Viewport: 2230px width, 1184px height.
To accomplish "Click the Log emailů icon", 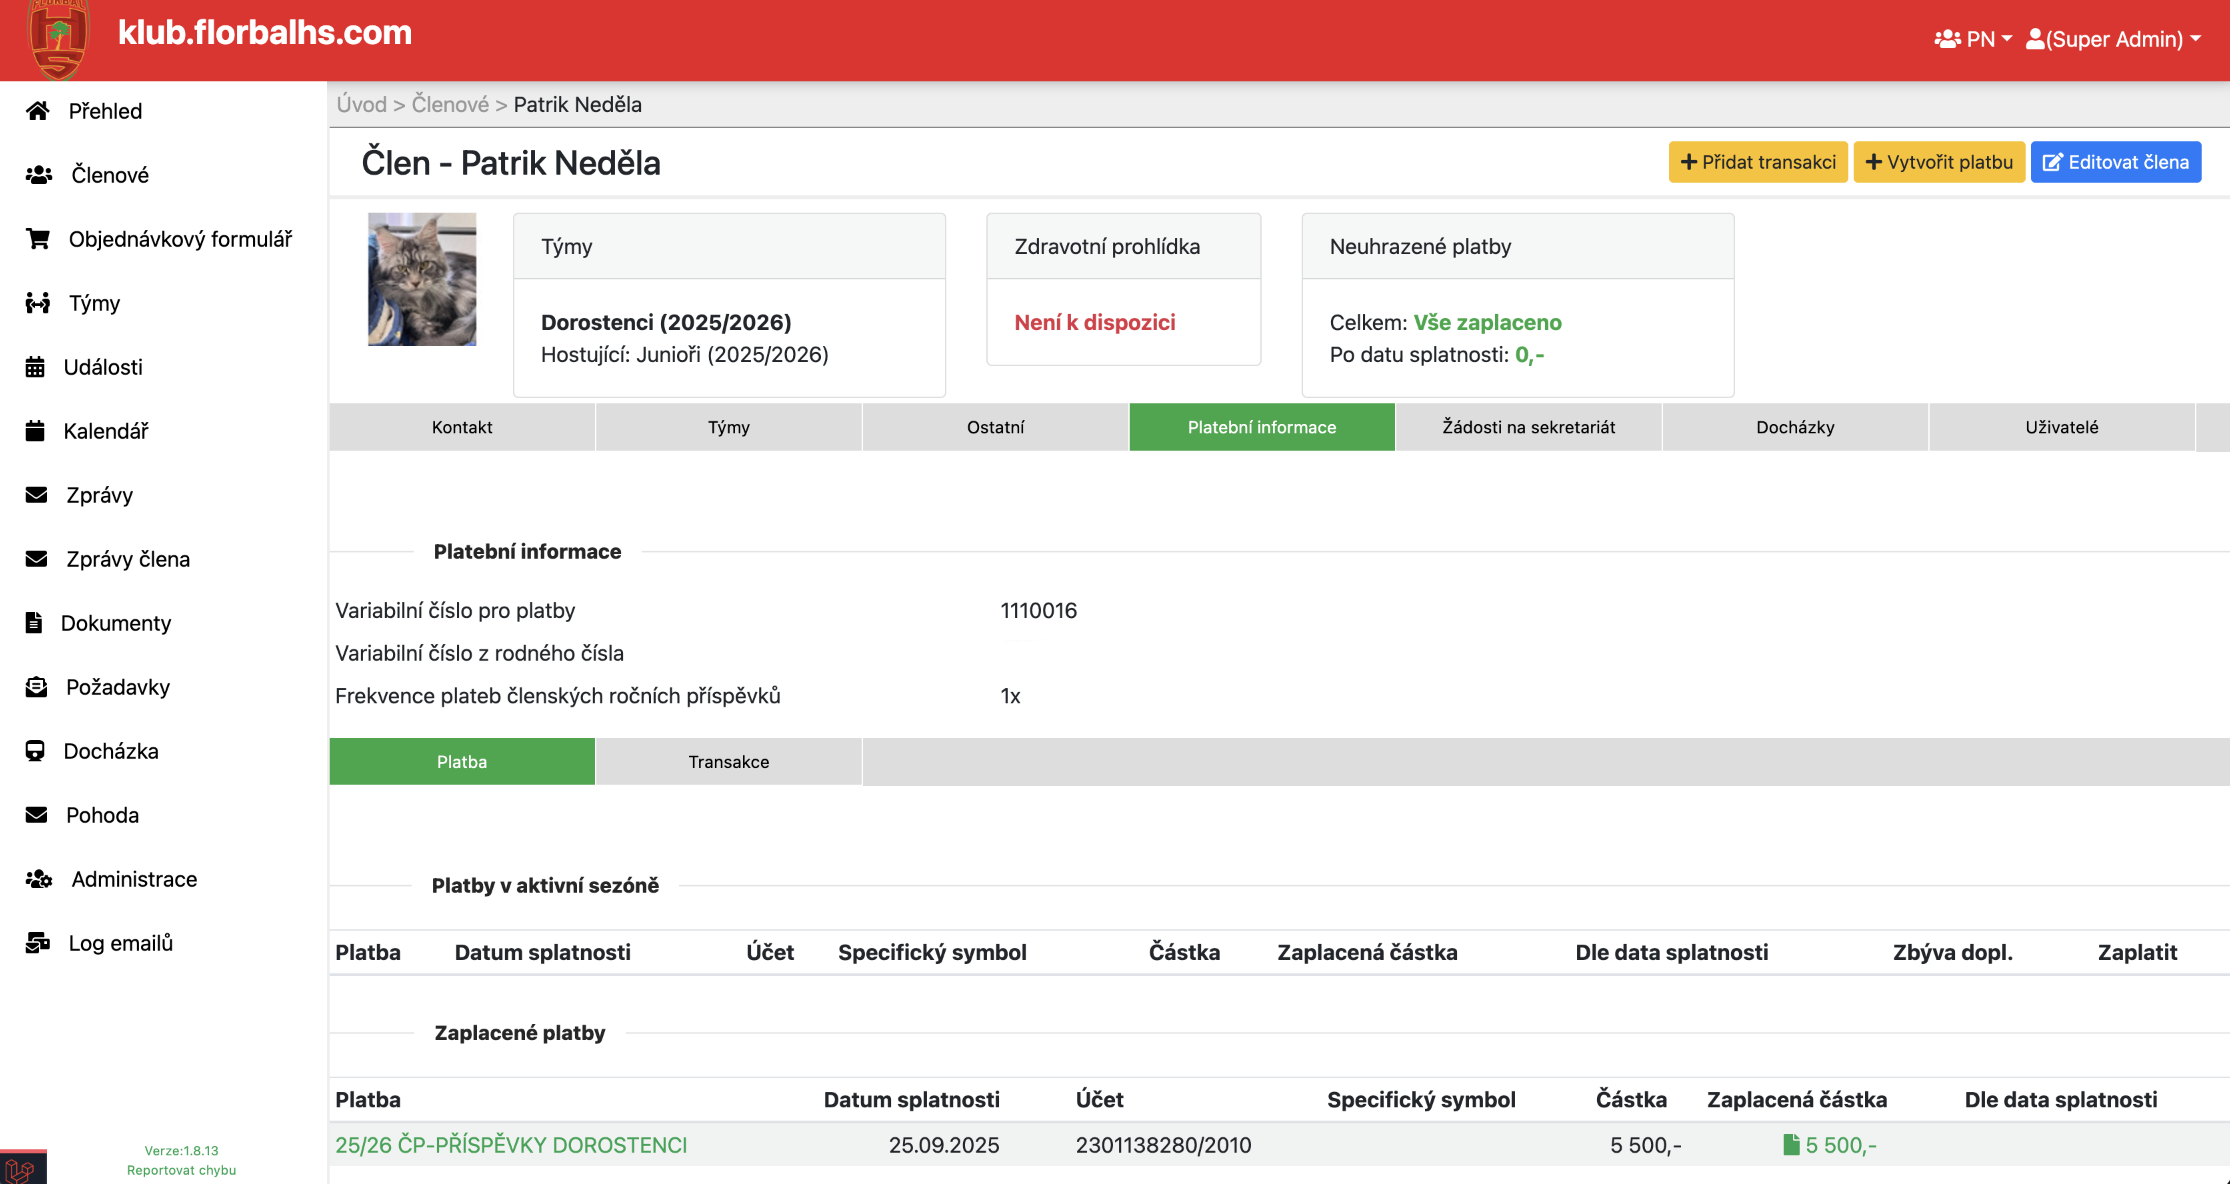I will tap(38, 943).
